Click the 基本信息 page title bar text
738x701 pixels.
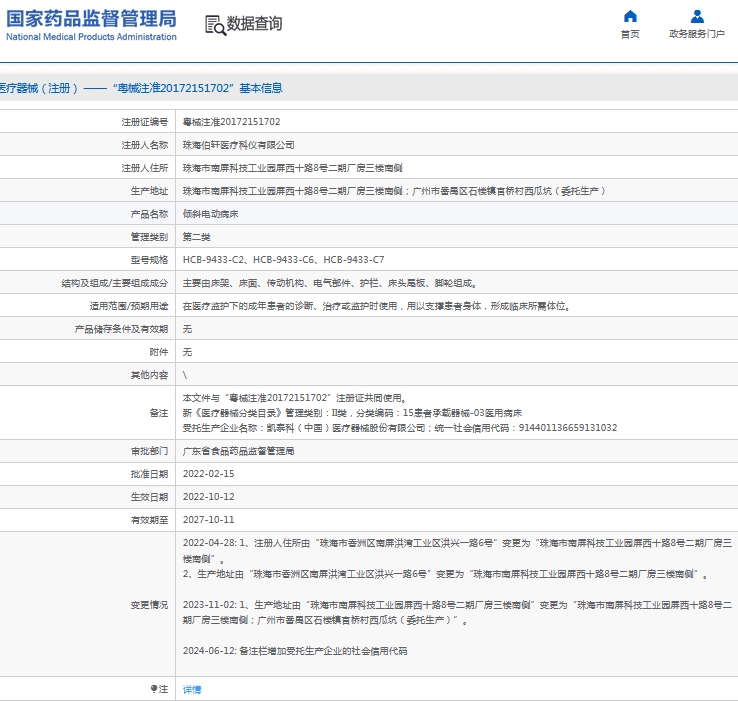[x=261, y=88]
